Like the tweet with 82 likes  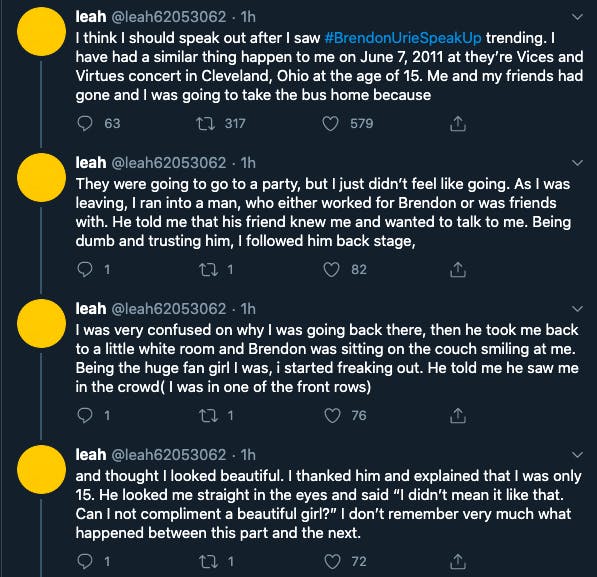click(331, 270)
